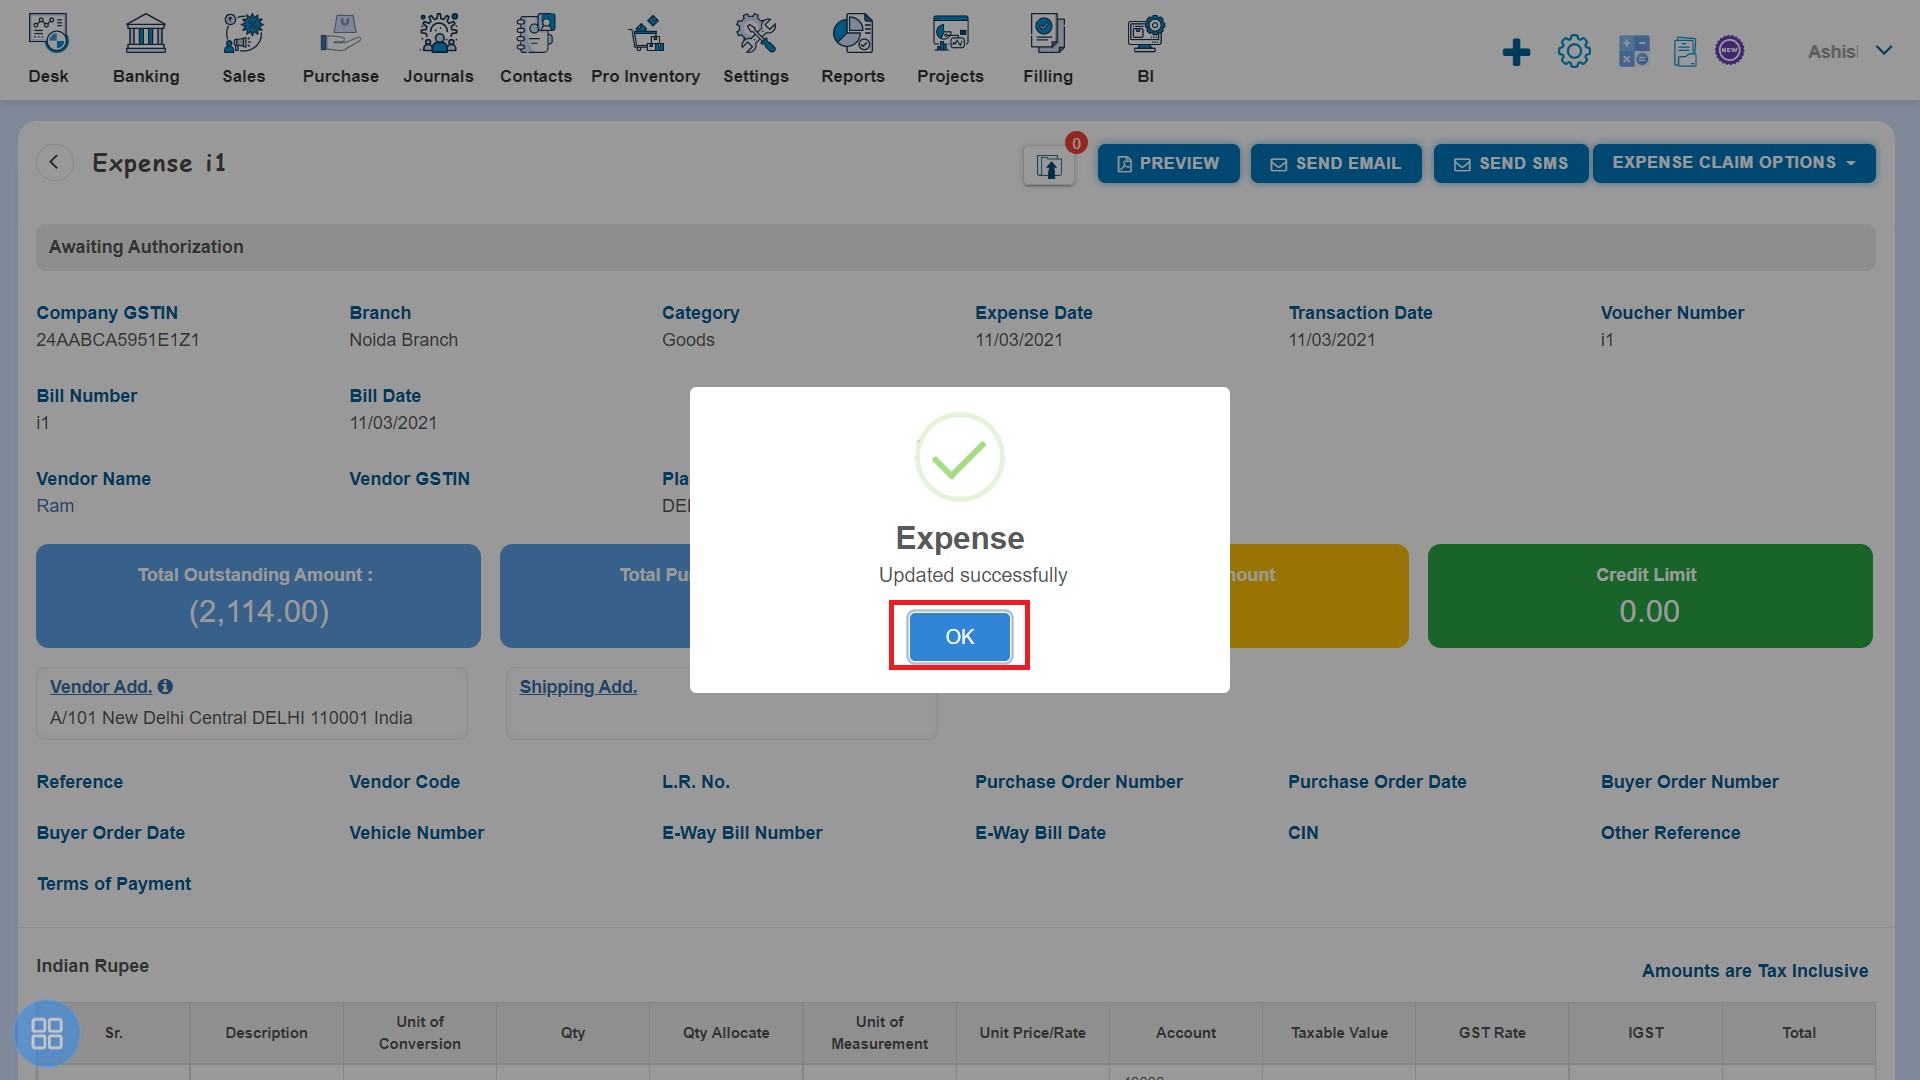Click the document upload icon near Expense i1
1920x1080 pixels.
tap(1048, 162)
